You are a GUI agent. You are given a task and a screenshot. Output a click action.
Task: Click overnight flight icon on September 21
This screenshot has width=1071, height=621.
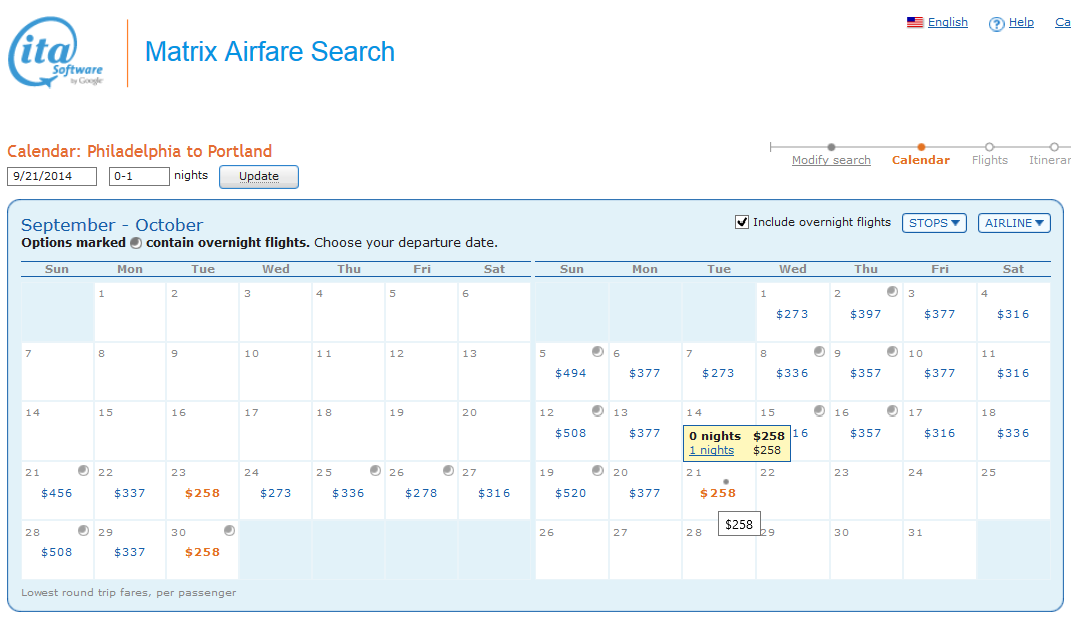(83, 471)
